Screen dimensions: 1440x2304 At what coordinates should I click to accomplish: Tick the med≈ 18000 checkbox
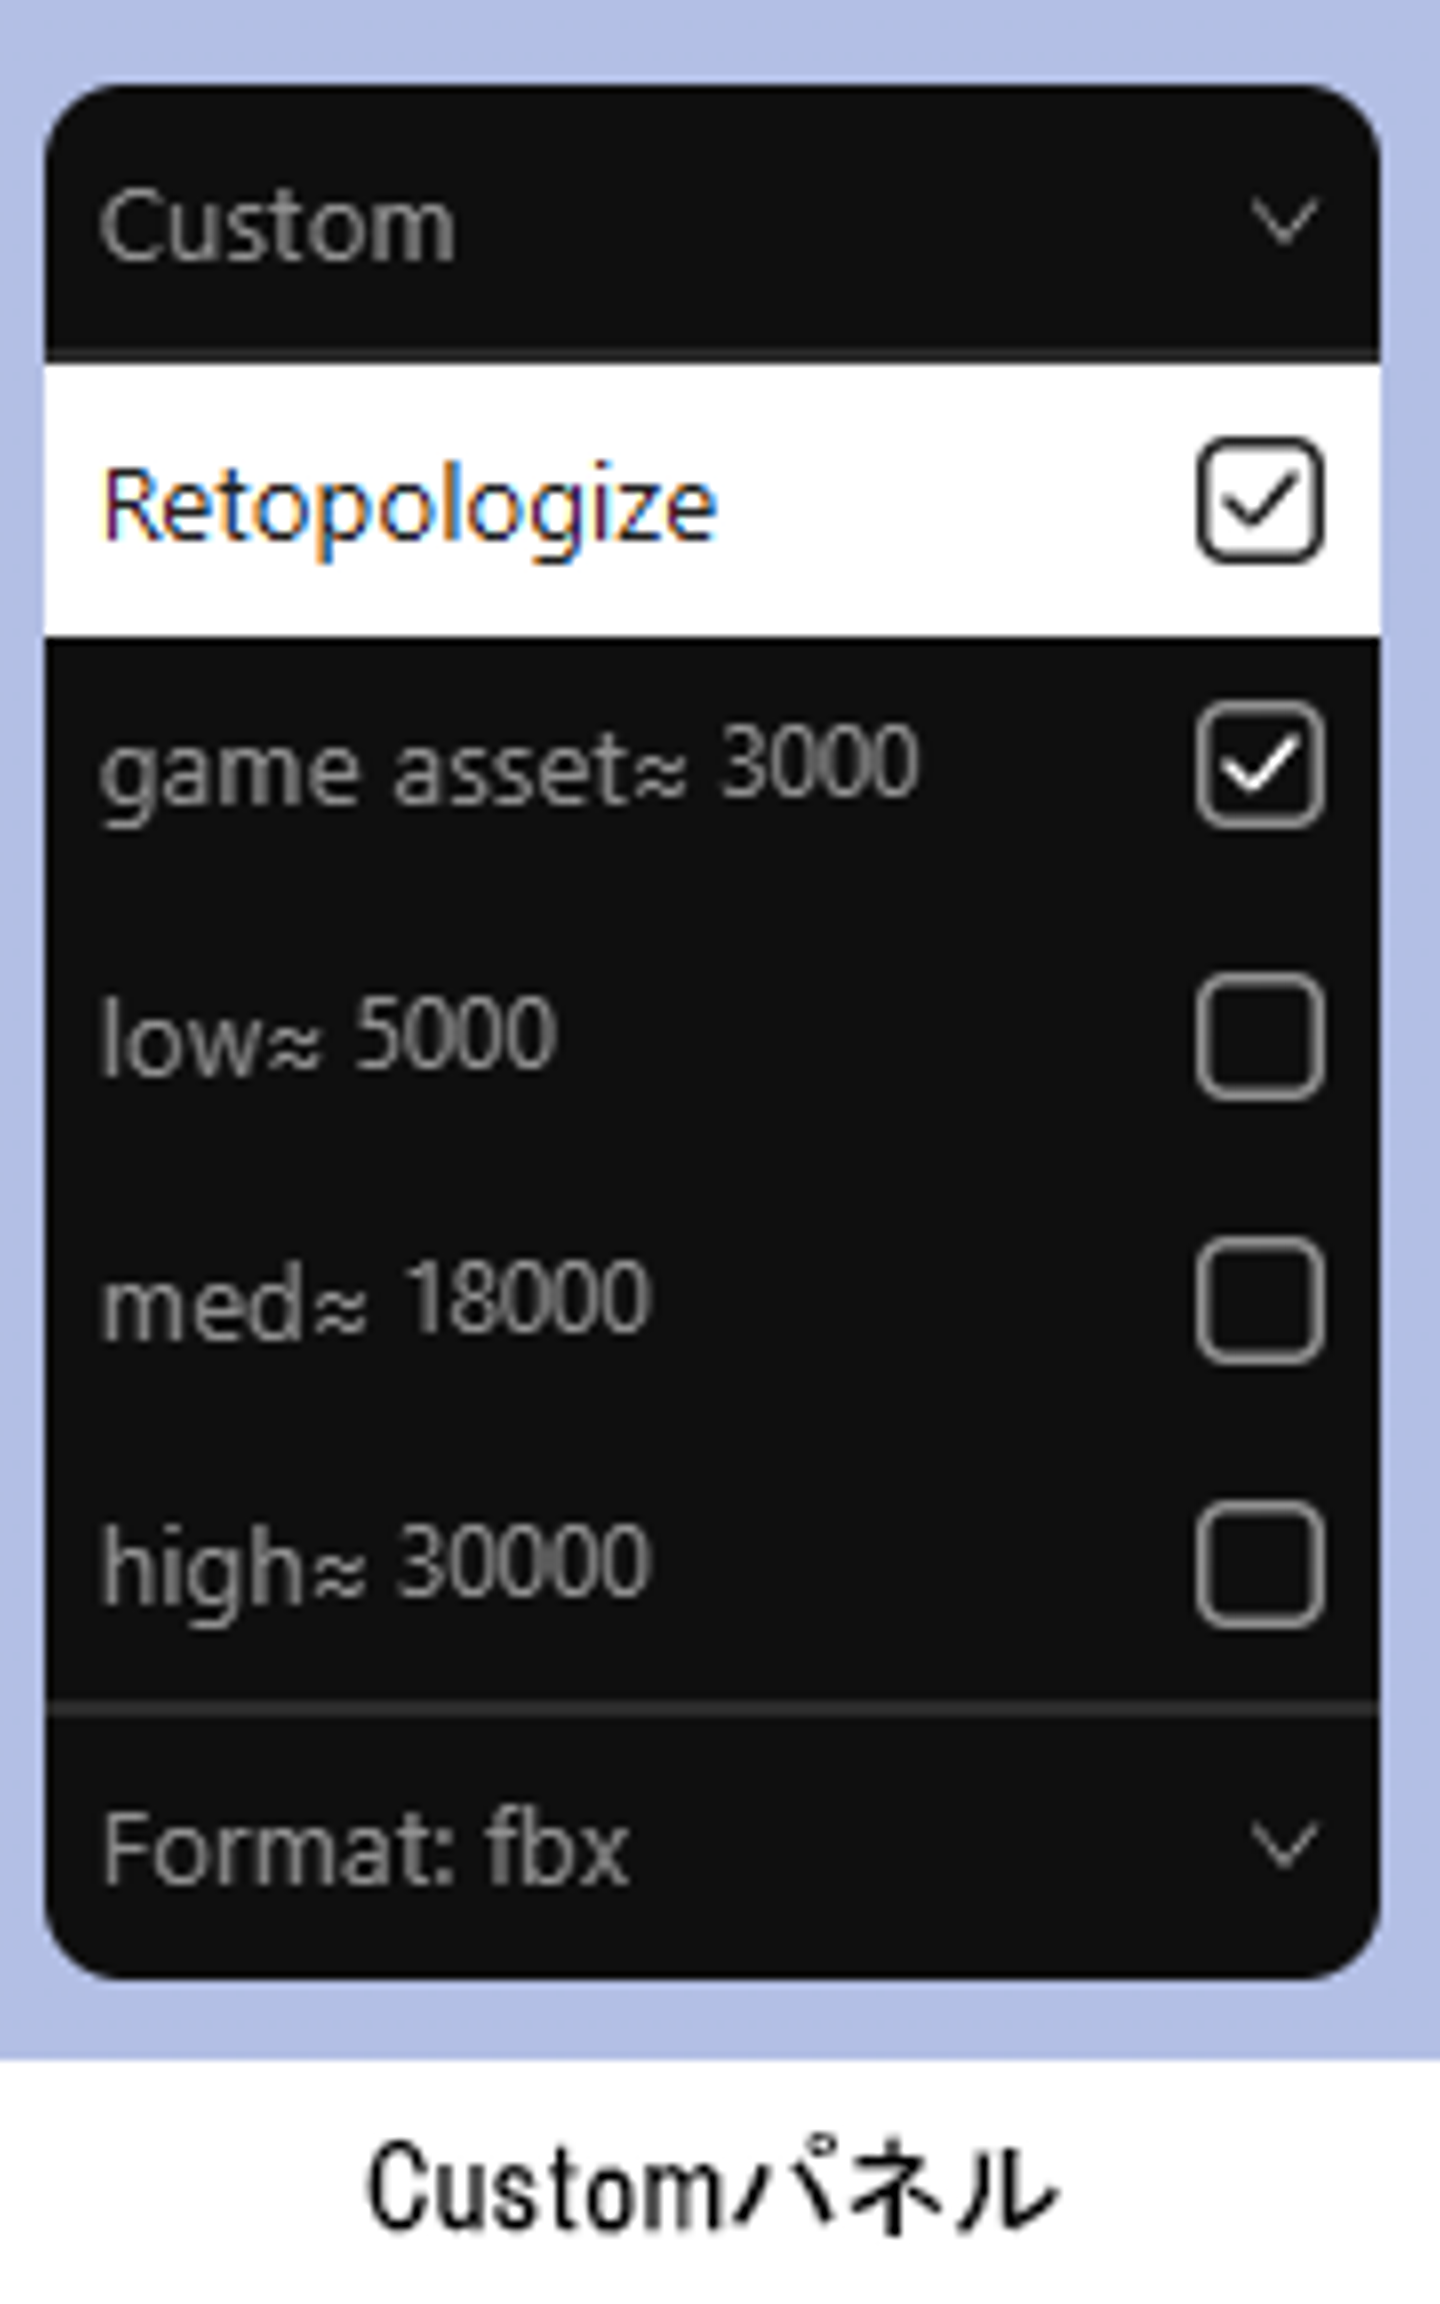[1260, 1300]
